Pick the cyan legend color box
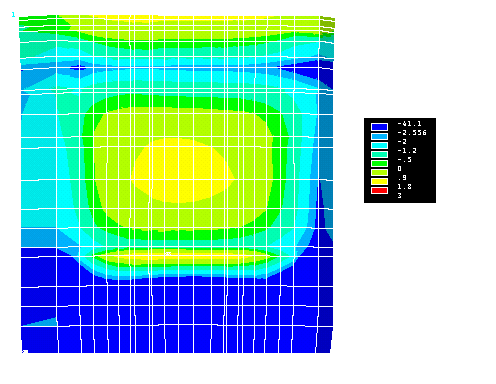The image size is (496, 384). pos(379,145)
